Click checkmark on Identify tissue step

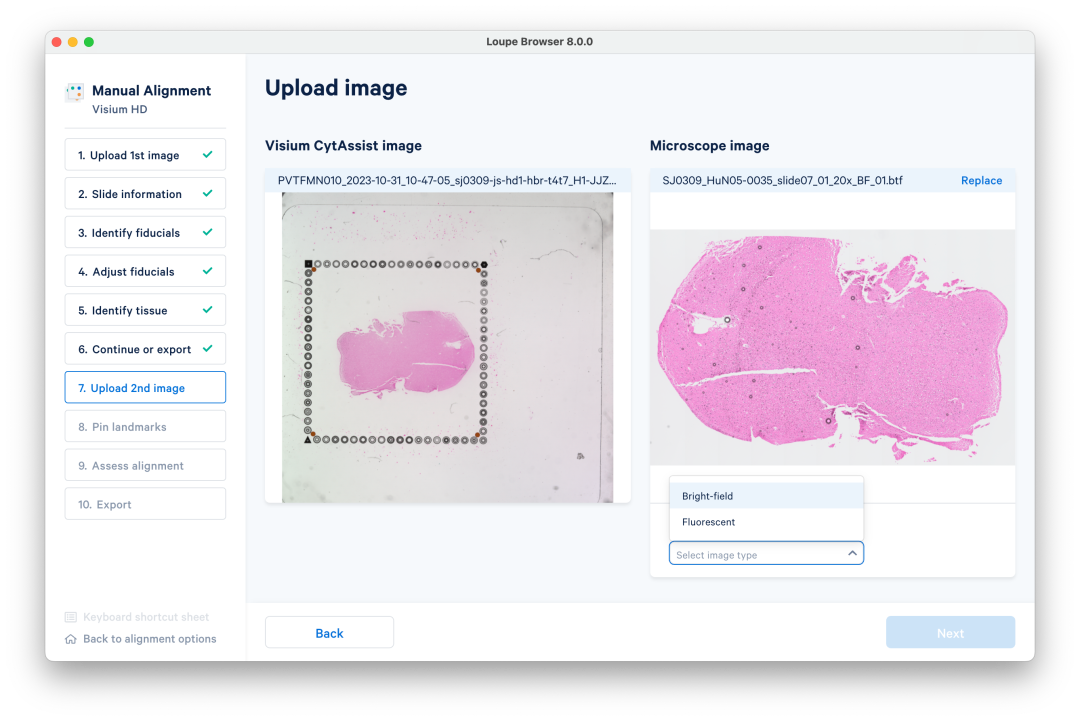click(x=207, y=310)
